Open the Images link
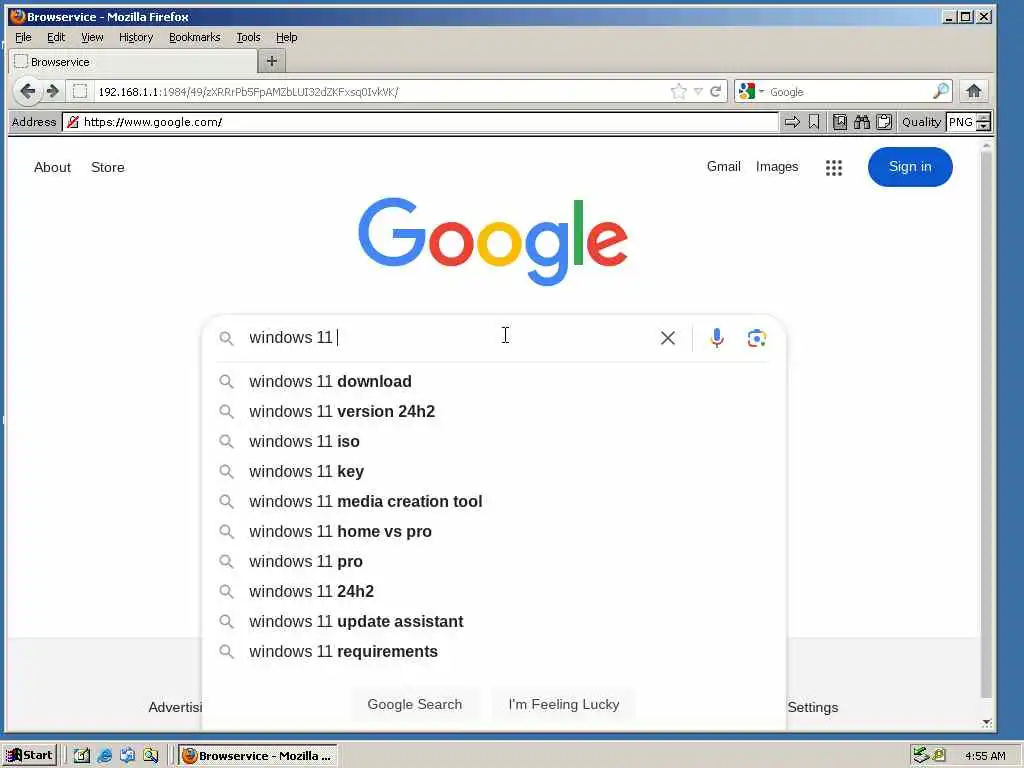1024x768 pixels. point(776,167)
